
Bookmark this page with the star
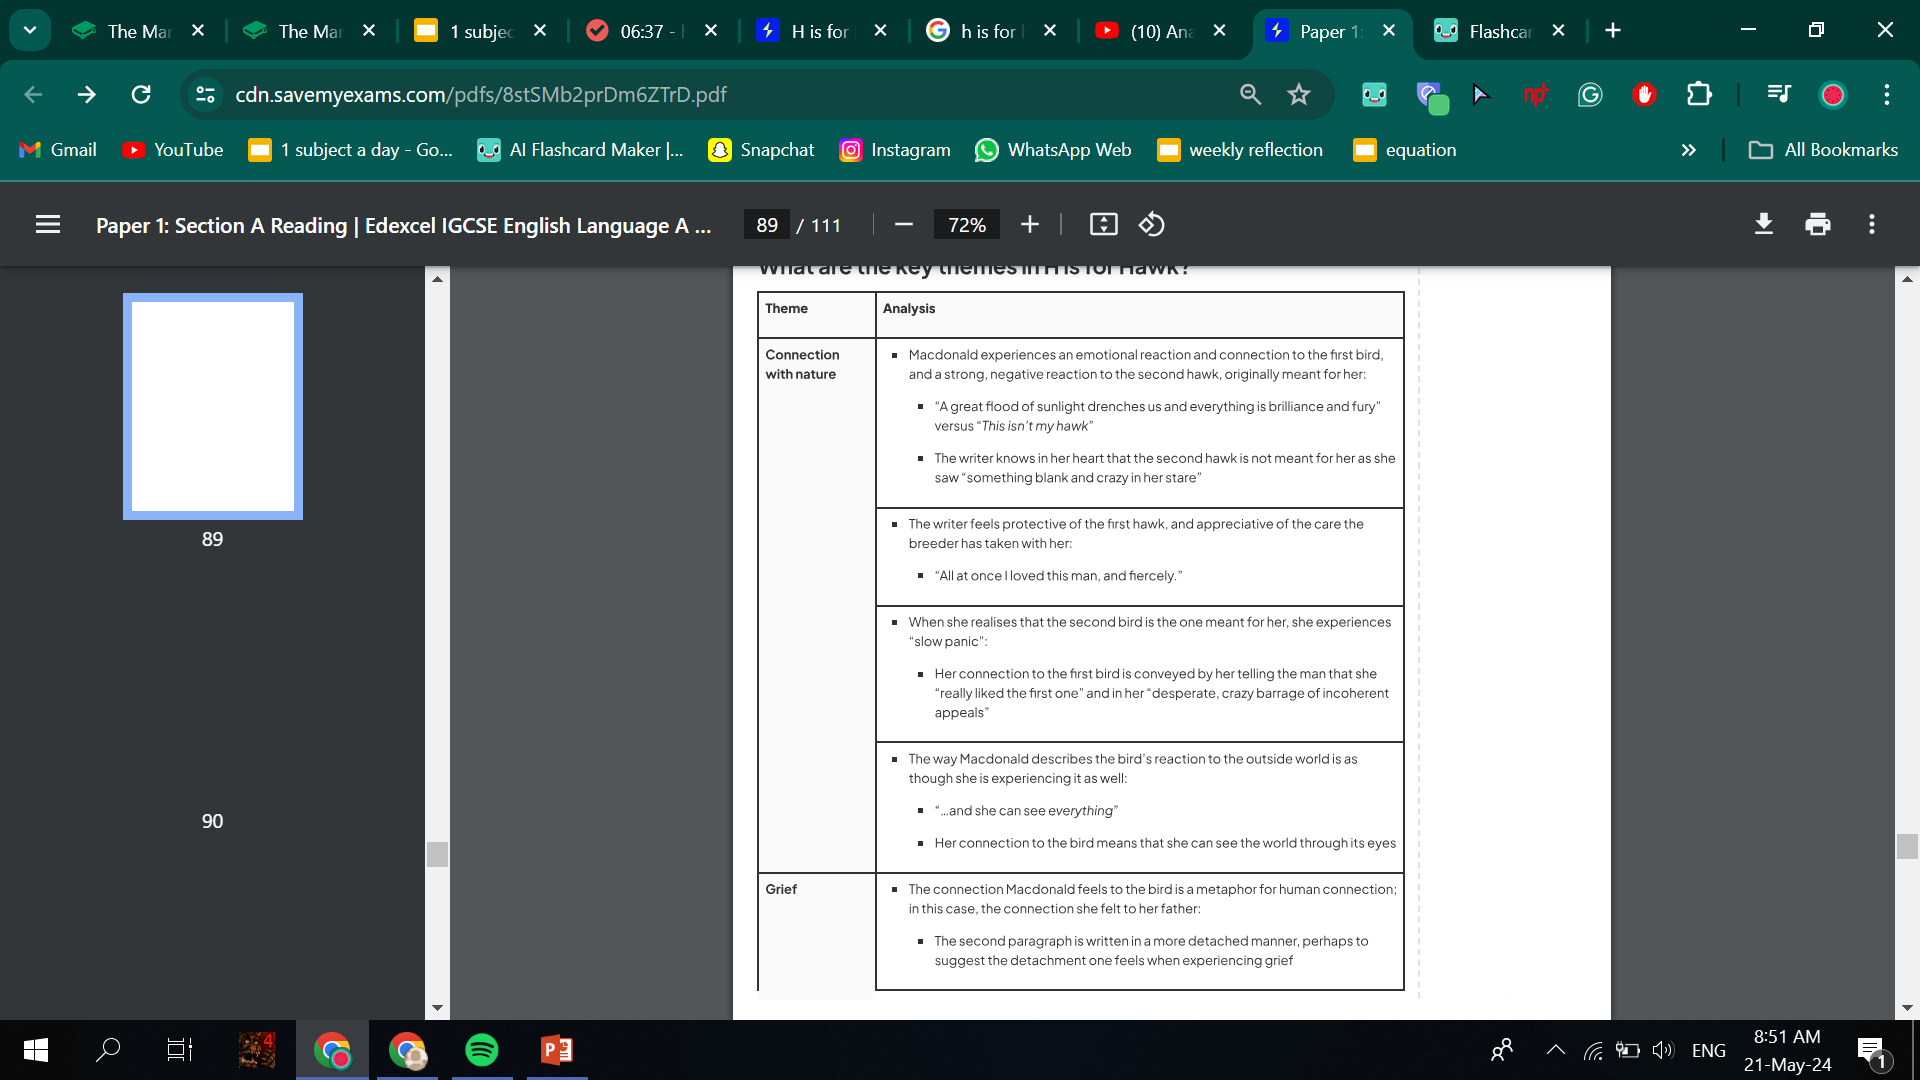click(1299, 94)
